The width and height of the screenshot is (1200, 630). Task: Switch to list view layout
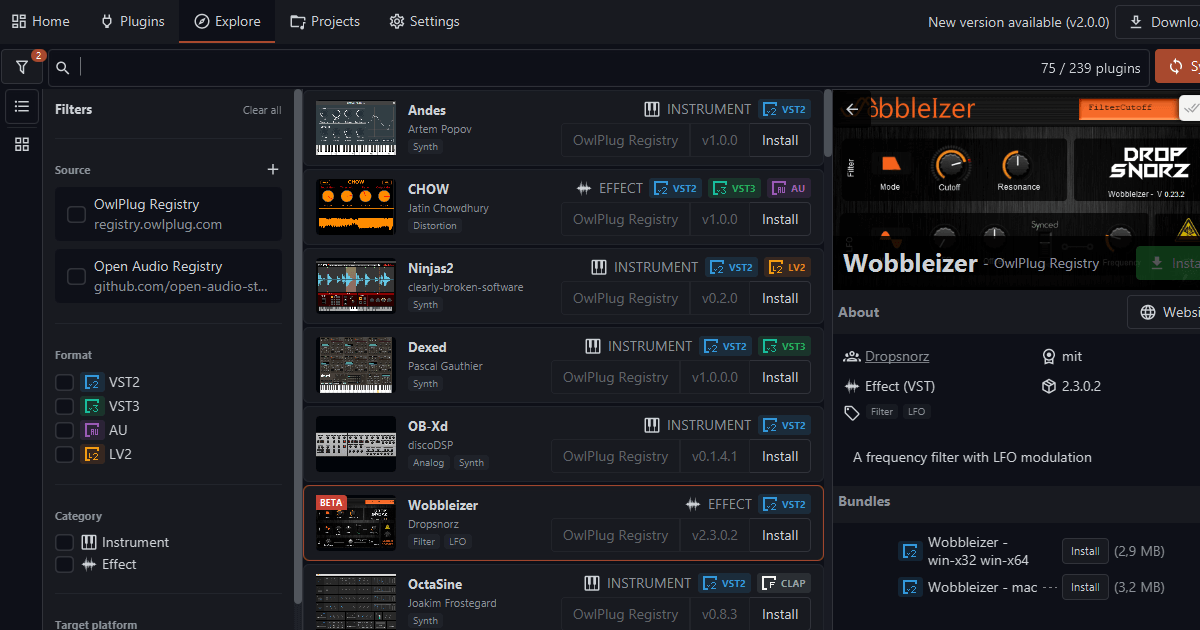[x=22, y=106]
